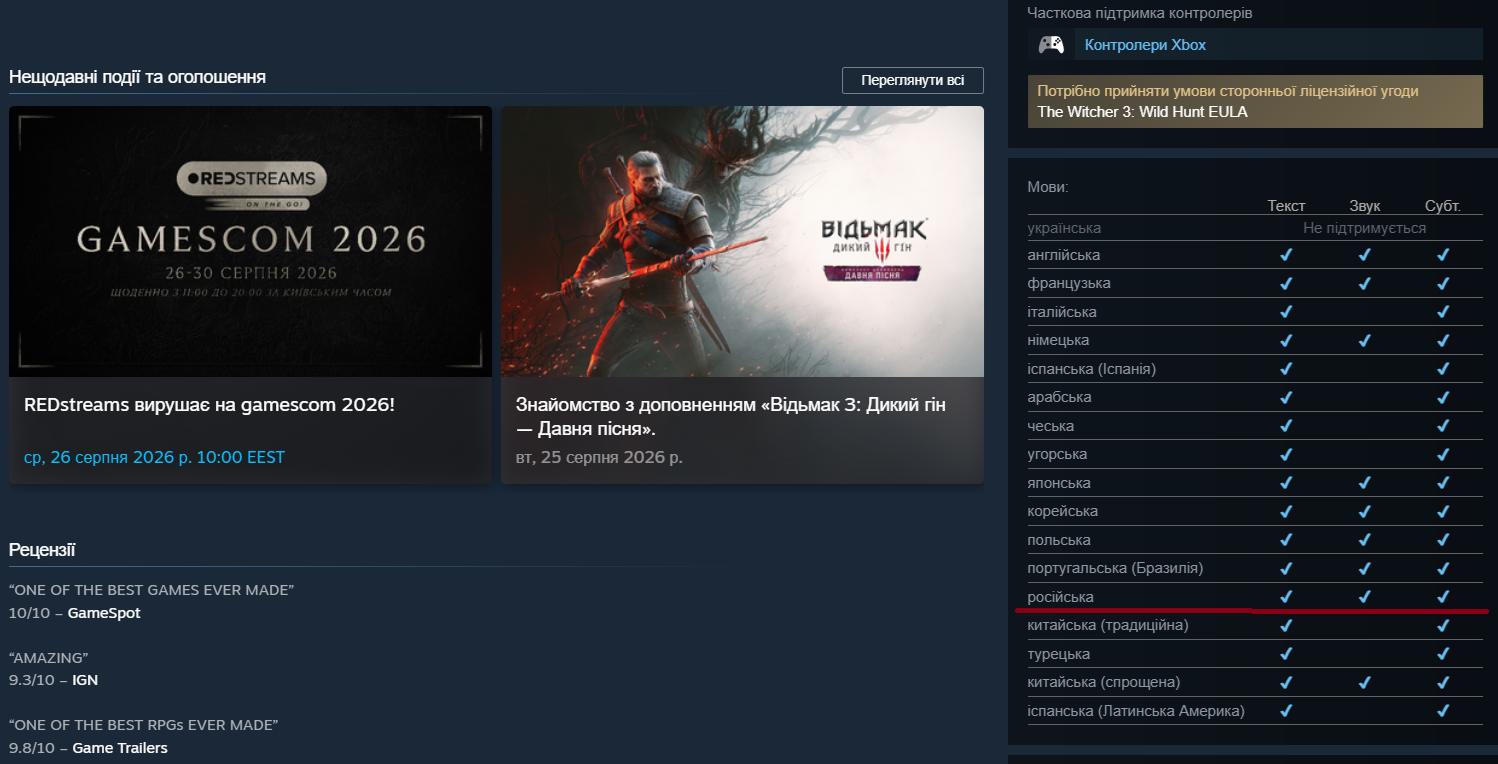Open the Відьмак "Давня пісня" event image
Screen dimensions: 1498x764
click(742, 241)
